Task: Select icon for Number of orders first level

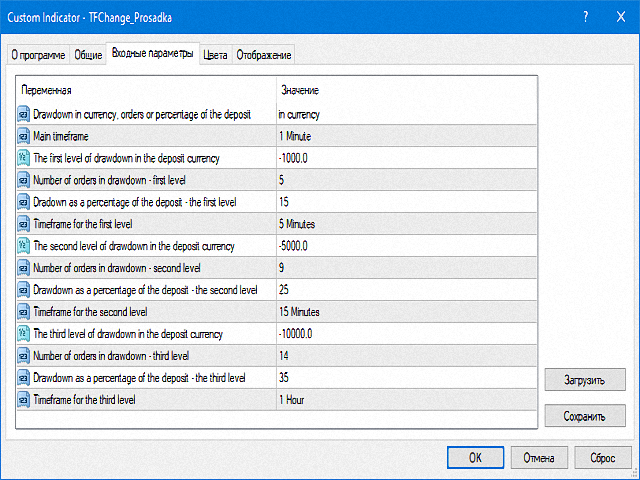Action: click(x=24, y=180)
